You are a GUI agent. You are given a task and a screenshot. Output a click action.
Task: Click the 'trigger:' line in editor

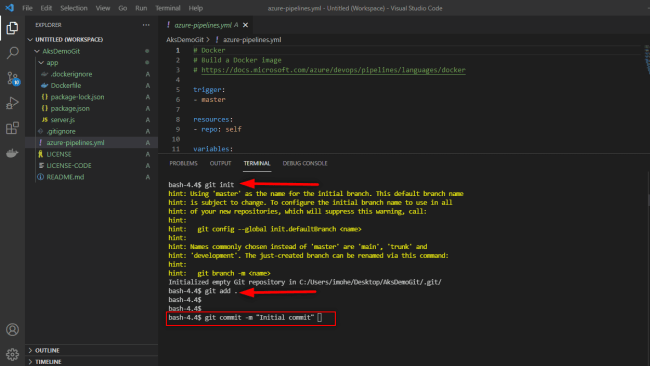[x=209, y=90]
